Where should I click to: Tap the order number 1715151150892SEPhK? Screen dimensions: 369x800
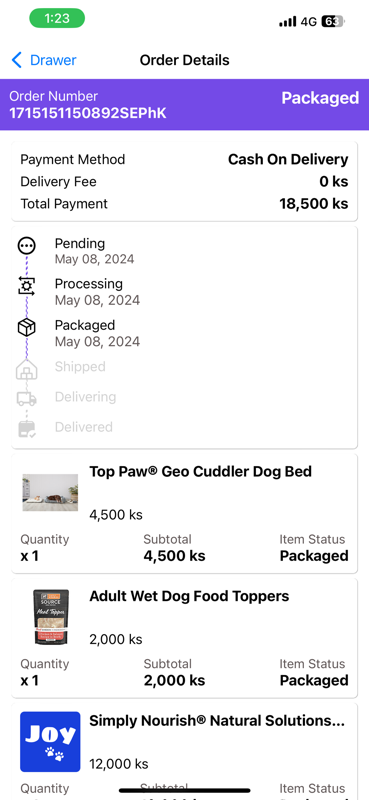(88, 113)
